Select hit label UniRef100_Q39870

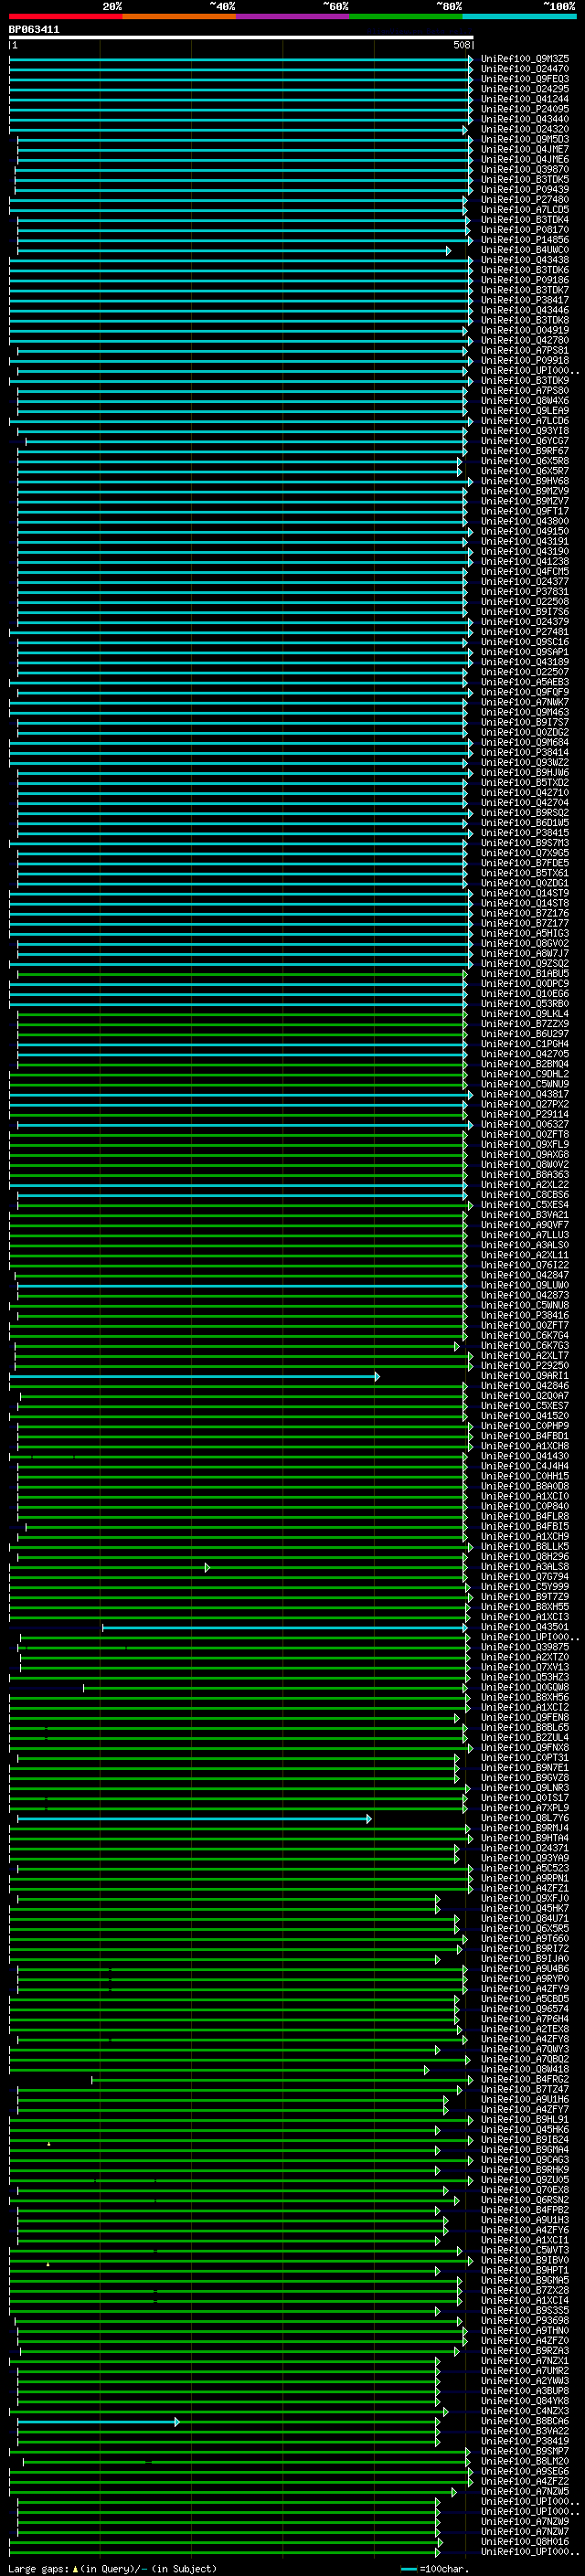click(525, 170)
